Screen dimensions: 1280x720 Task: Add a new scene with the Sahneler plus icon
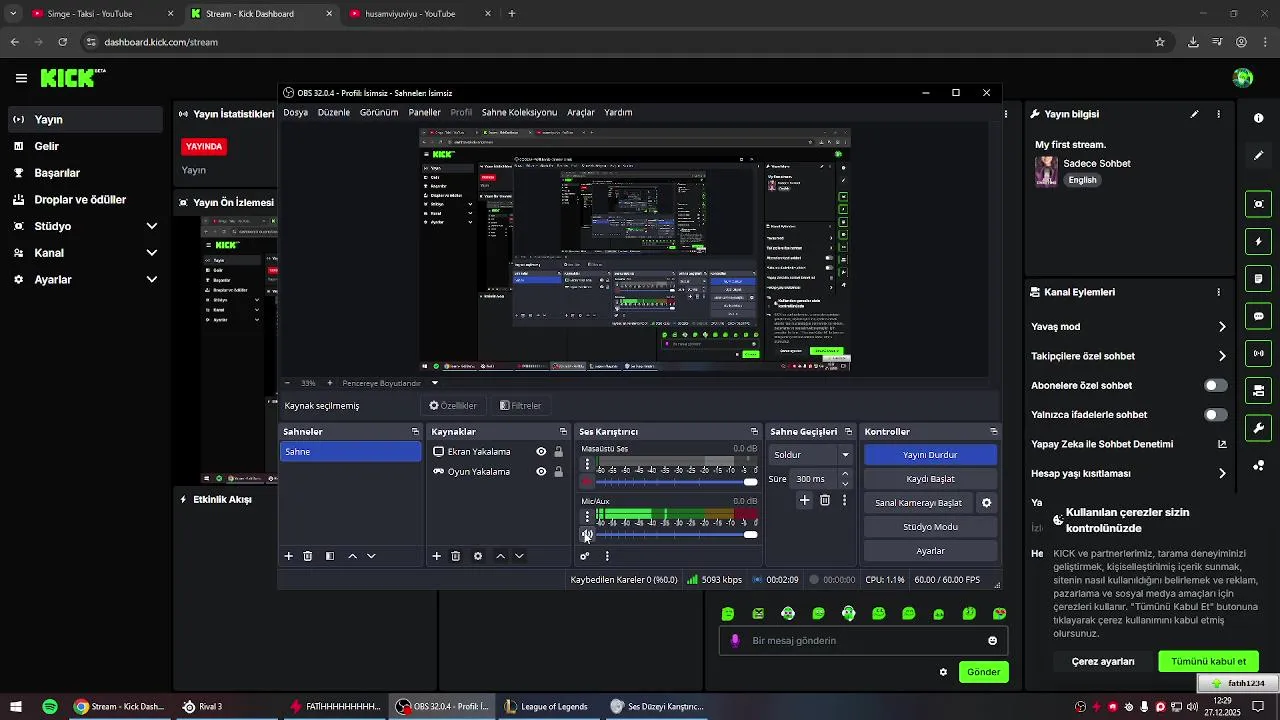(x=289, y=556)
